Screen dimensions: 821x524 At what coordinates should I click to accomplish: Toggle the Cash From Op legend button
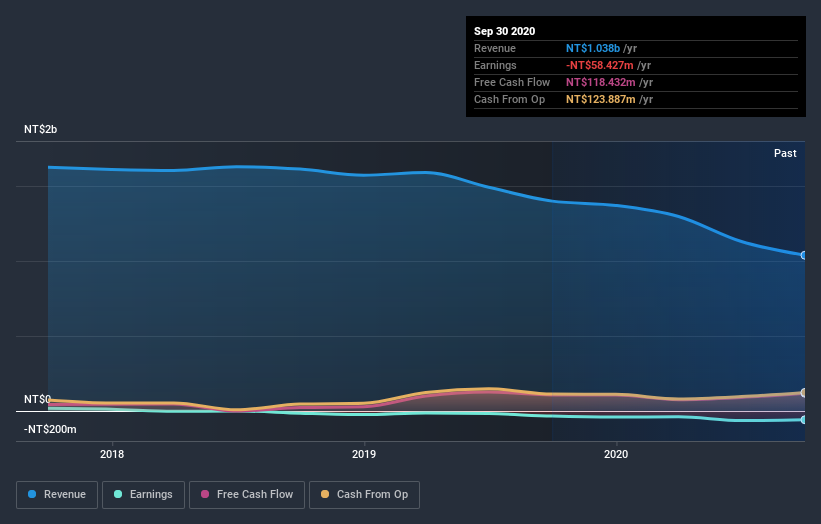(364, 495)
